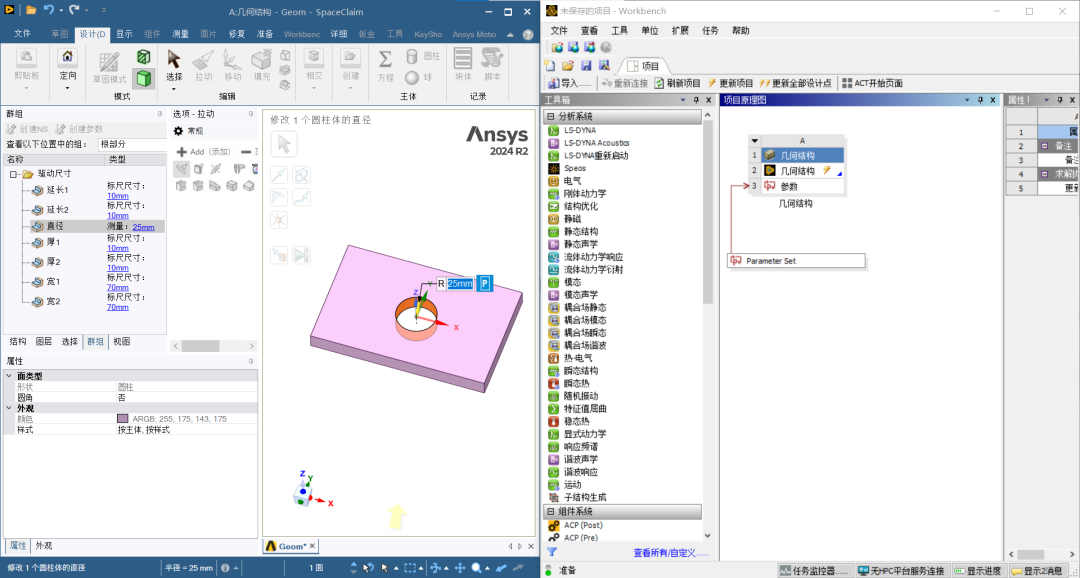The image size is (1080, 578).
Task: Click 更新项目 update project button
Action: pyautogui.click(x=731, y=83)
